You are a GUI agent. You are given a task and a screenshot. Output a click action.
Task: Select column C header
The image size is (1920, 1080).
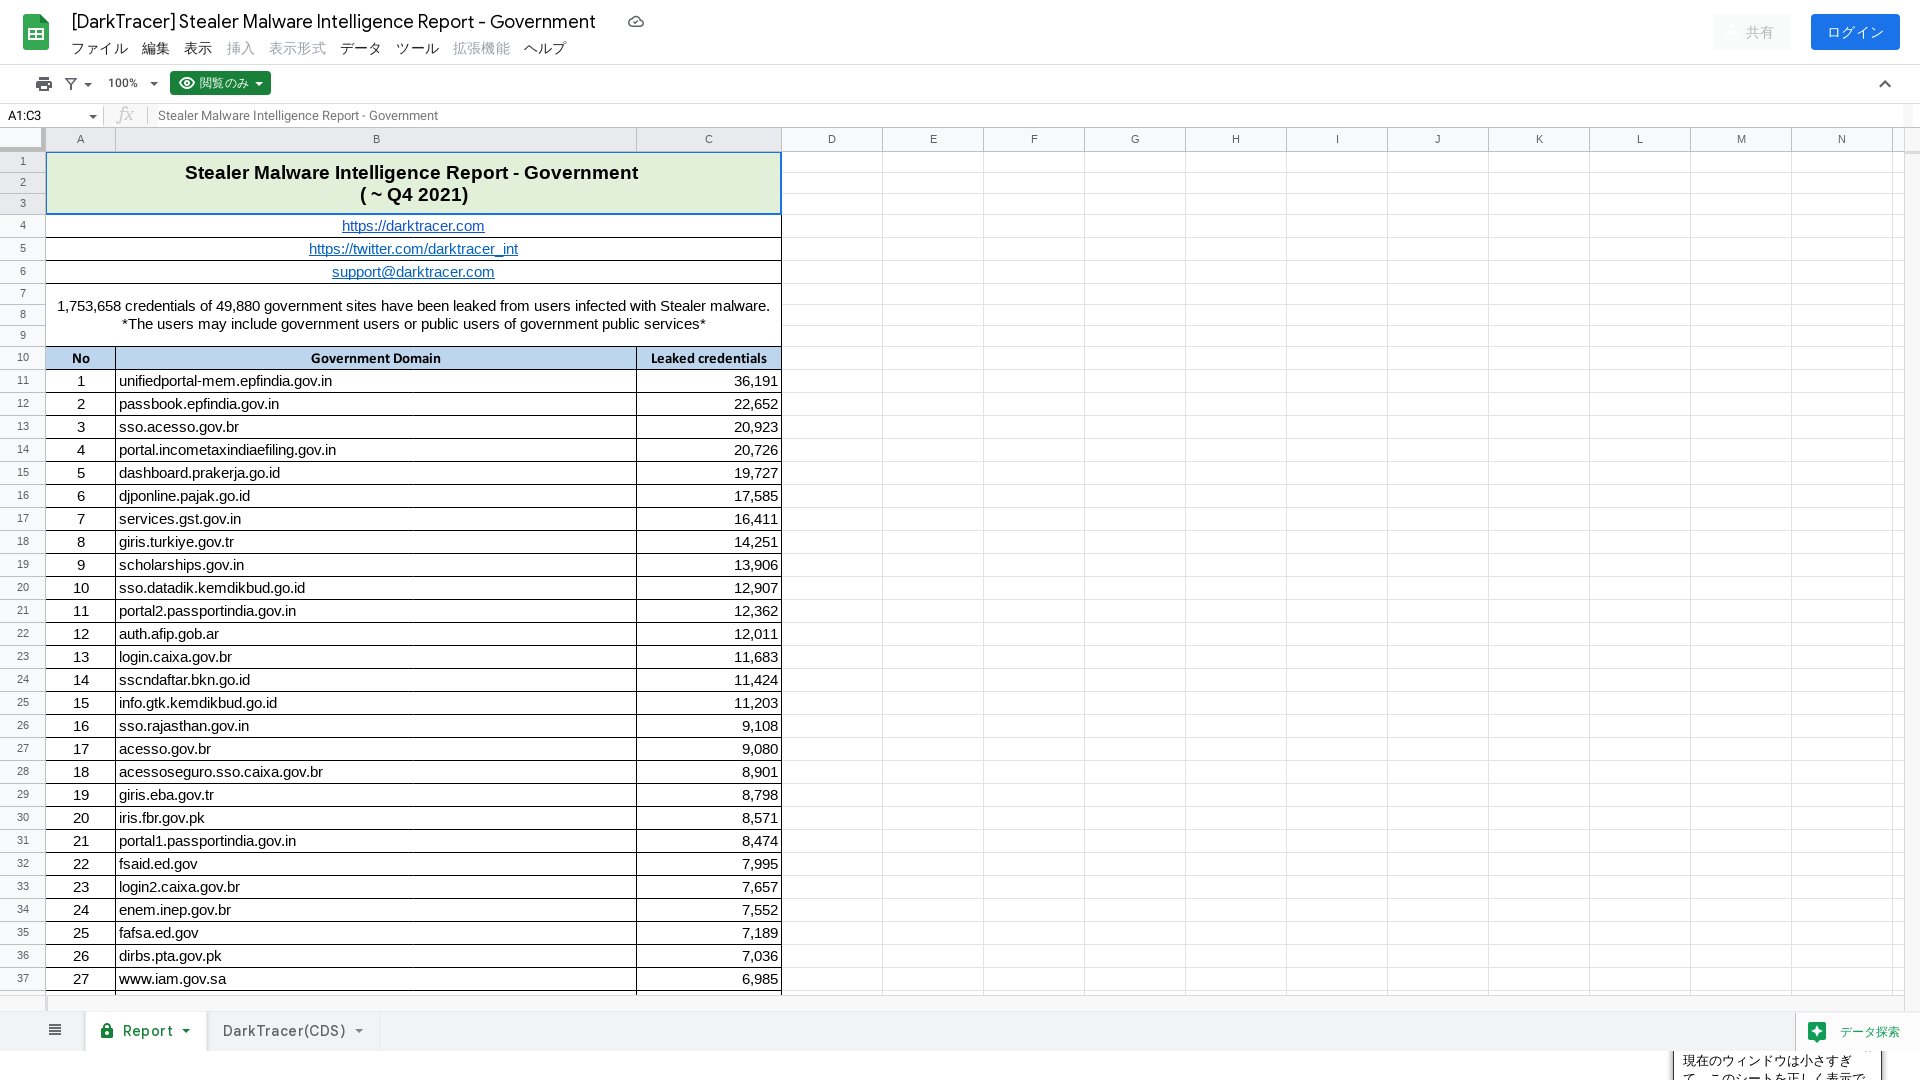(709, 139)
